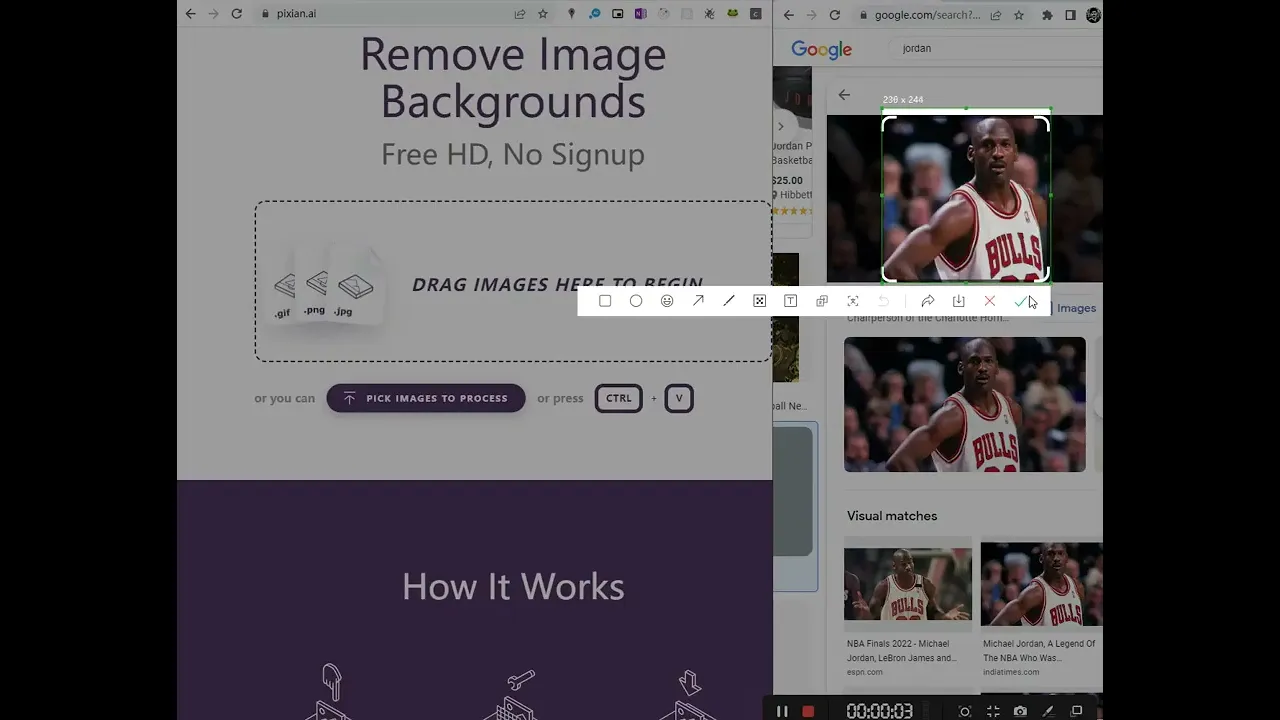
Task: Open the recorder drawing pen tool
Action: click(1048, 711)
